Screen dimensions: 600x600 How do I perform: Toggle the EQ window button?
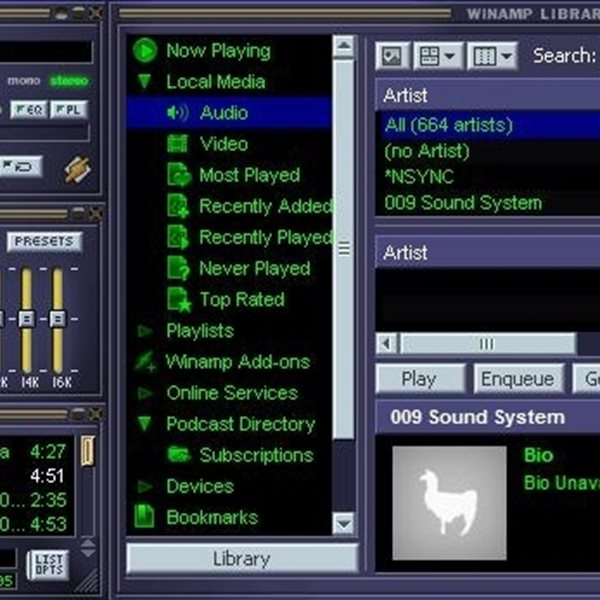pyautogui.click(x=29, y=110)
